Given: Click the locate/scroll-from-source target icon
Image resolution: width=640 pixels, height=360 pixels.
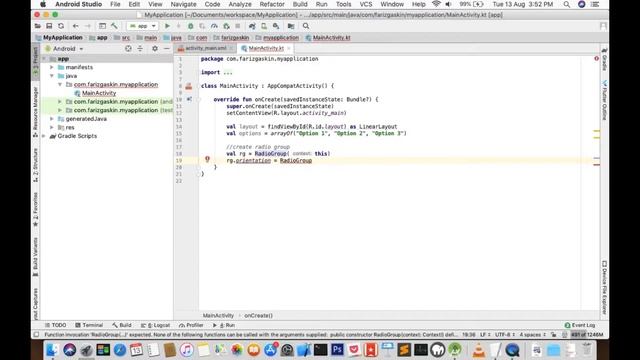Looking at the screenshot, I should [128, 49].
